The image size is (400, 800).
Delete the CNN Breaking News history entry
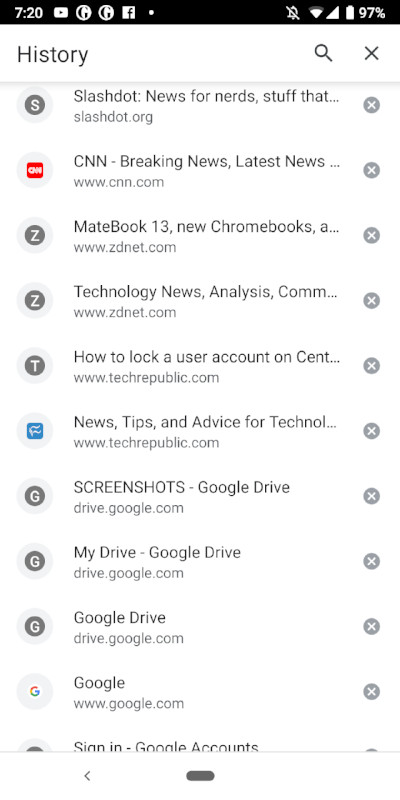(x=371, y=170)
